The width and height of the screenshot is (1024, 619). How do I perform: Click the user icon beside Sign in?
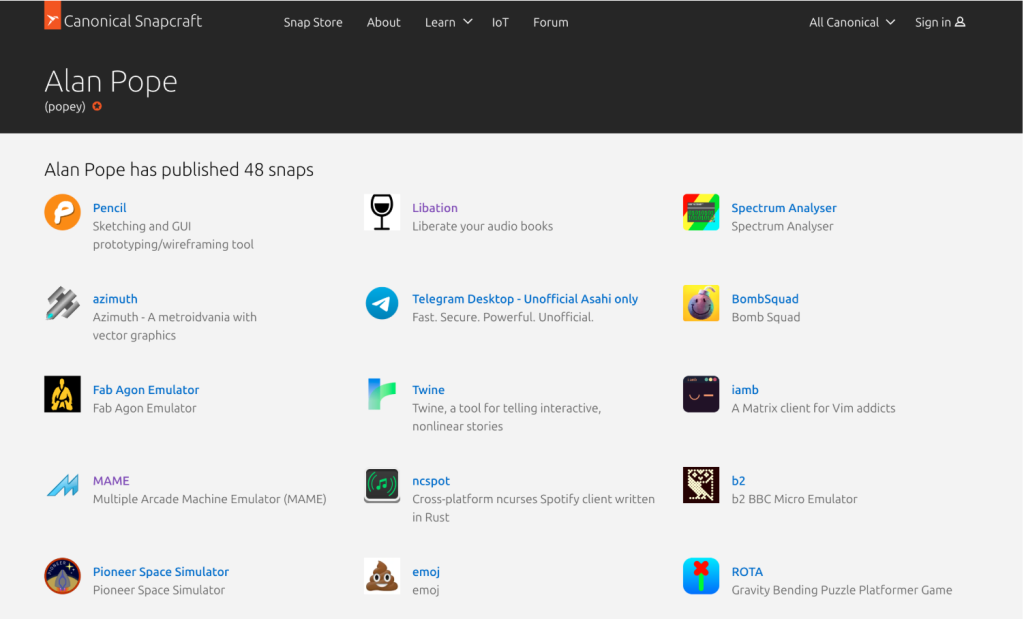pyautogui.click(x=960, y=22)
